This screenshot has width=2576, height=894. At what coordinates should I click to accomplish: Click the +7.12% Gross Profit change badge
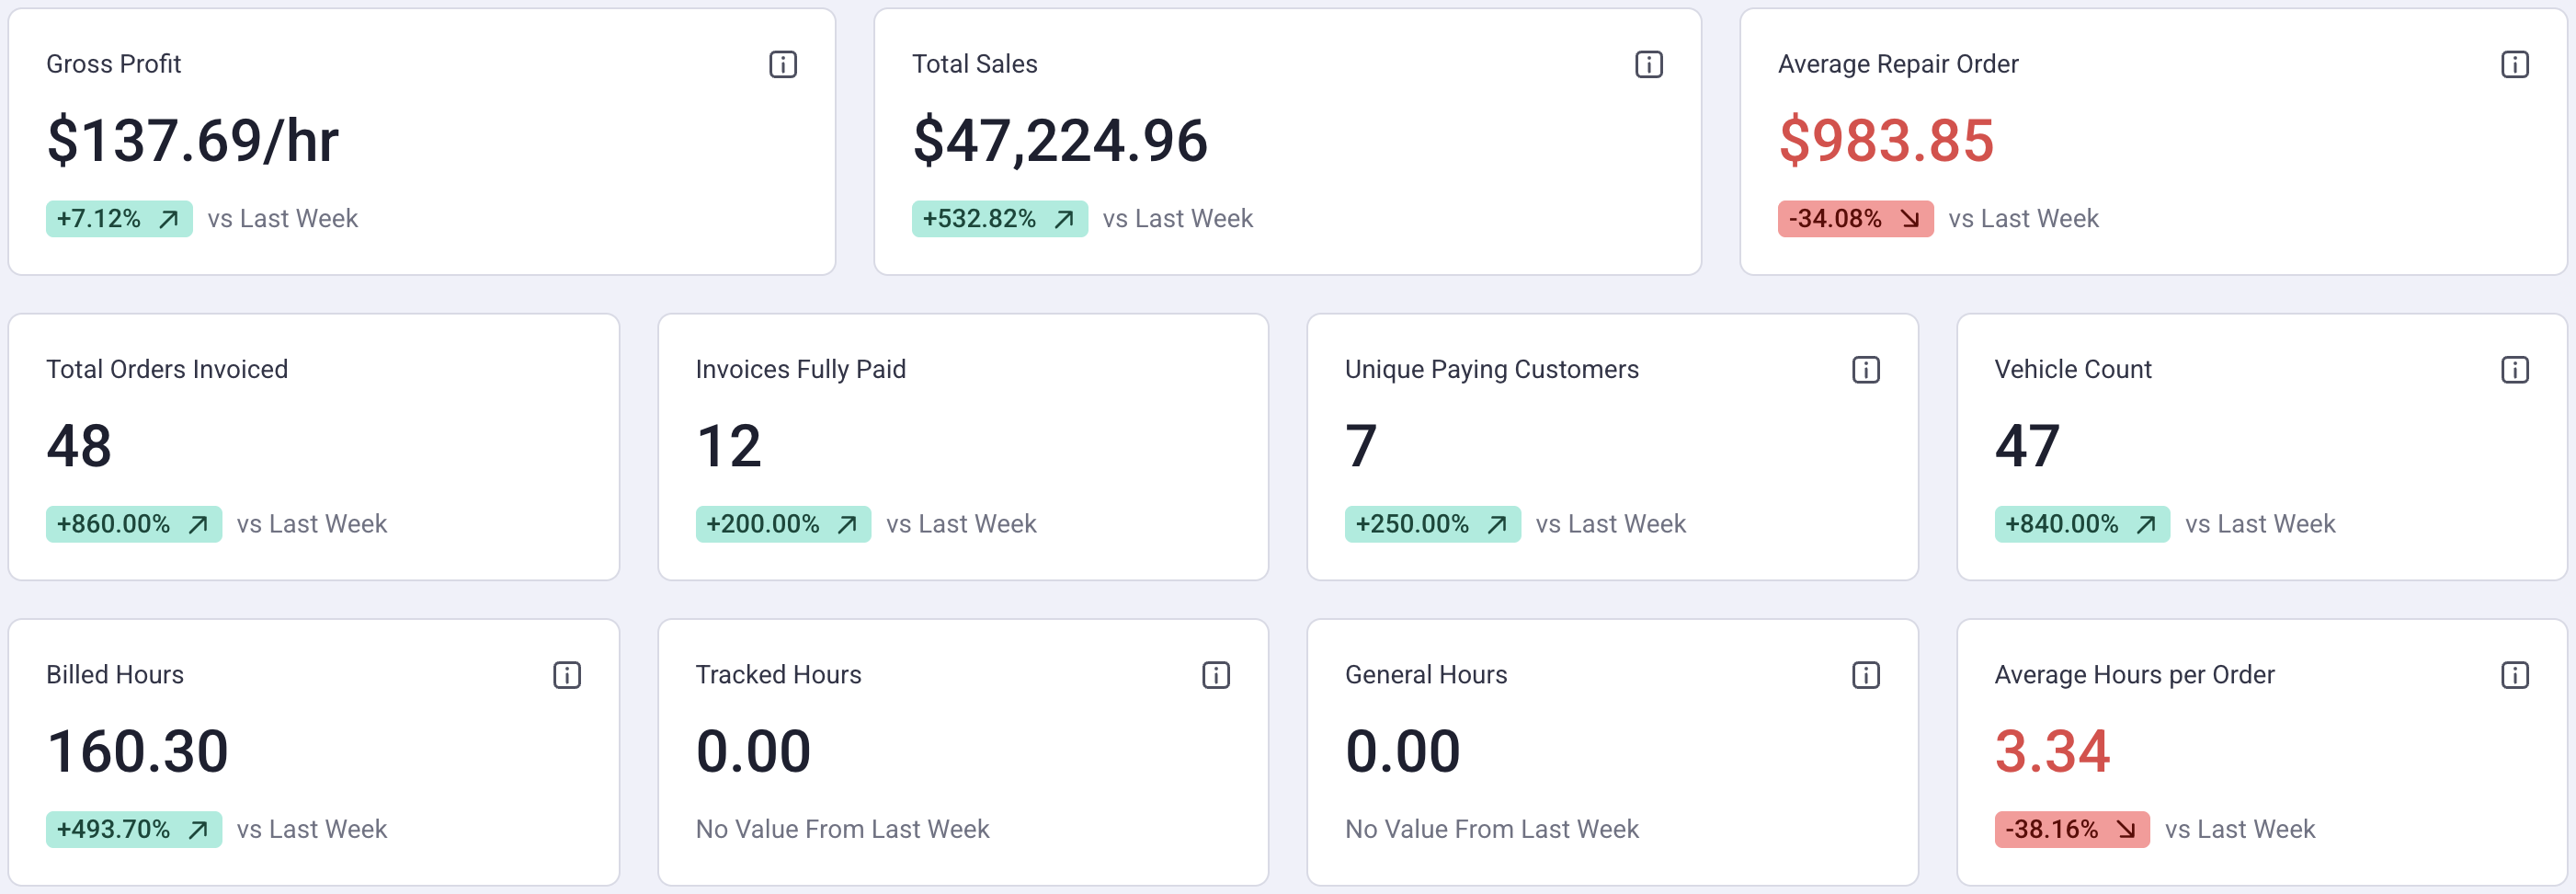(119, 219)
